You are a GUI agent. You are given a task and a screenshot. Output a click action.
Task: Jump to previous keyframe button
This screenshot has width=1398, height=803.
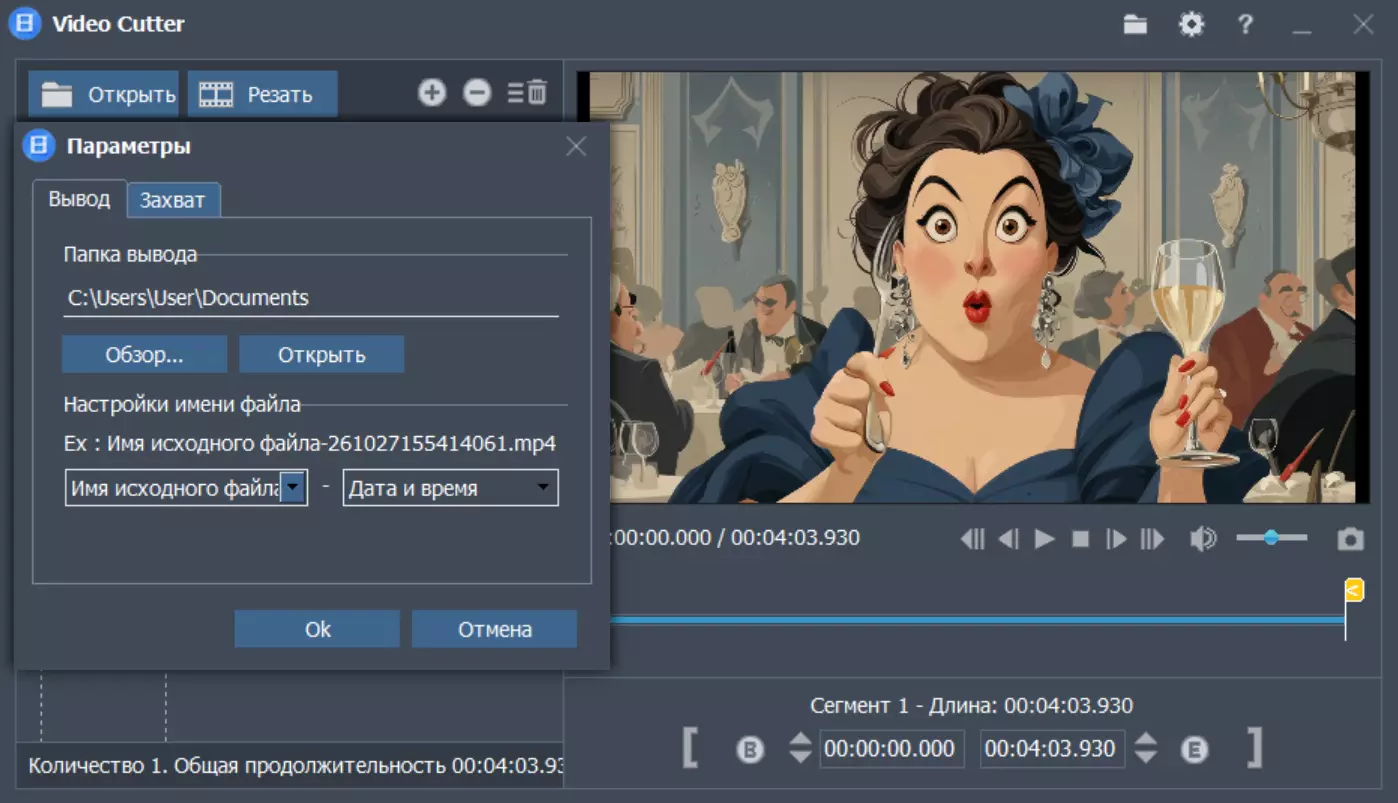click(973, 539)
